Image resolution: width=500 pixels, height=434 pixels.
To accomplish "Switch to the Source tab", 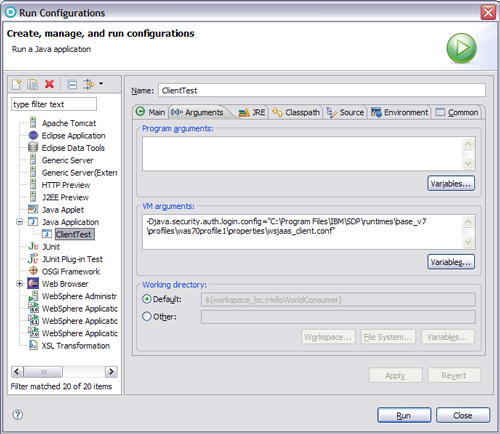I will [345, 112].
